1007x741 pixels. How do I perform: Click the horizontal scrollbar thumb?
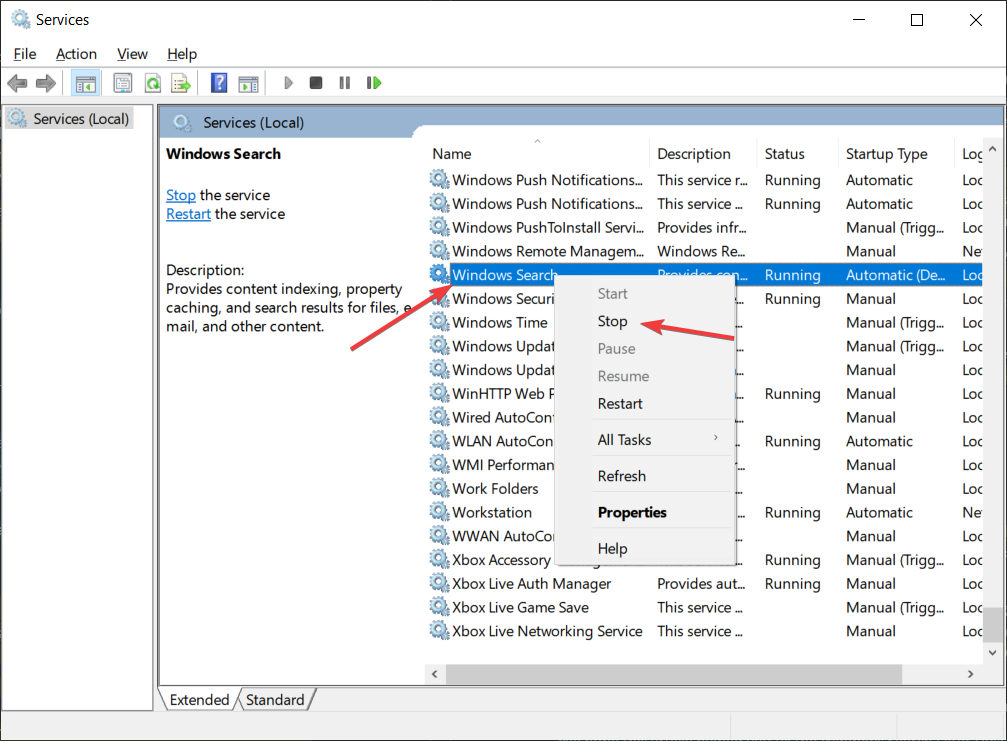pos(674,674)
